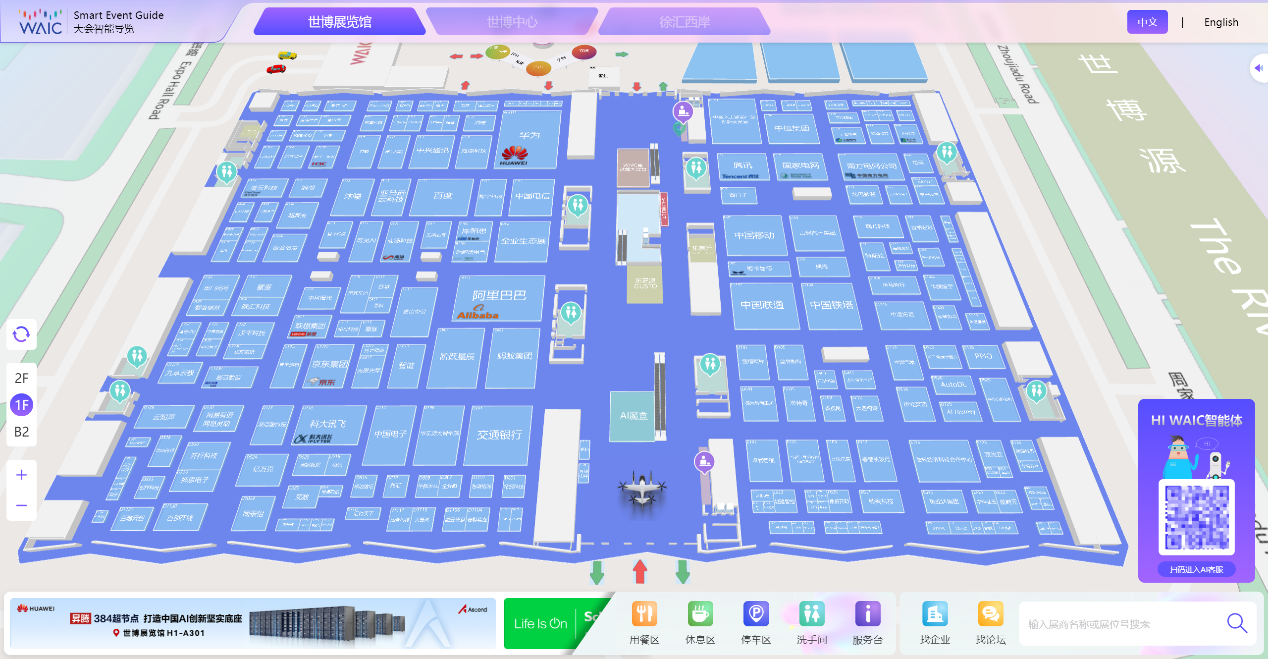The width and height of the screenshot is (1268, 659).
Task: Focus the booth name search field
Action: (x=1121, y=624)
